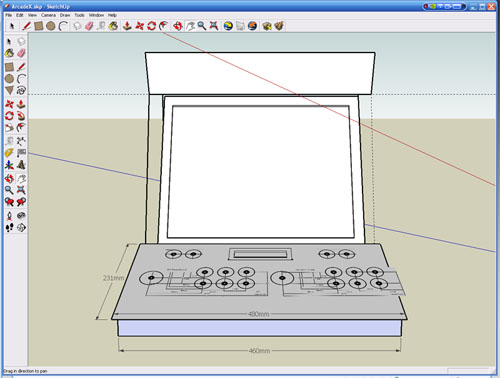Select the Orbit tool in left toolbar
This screenshot has height=378, width=500.
9,179
